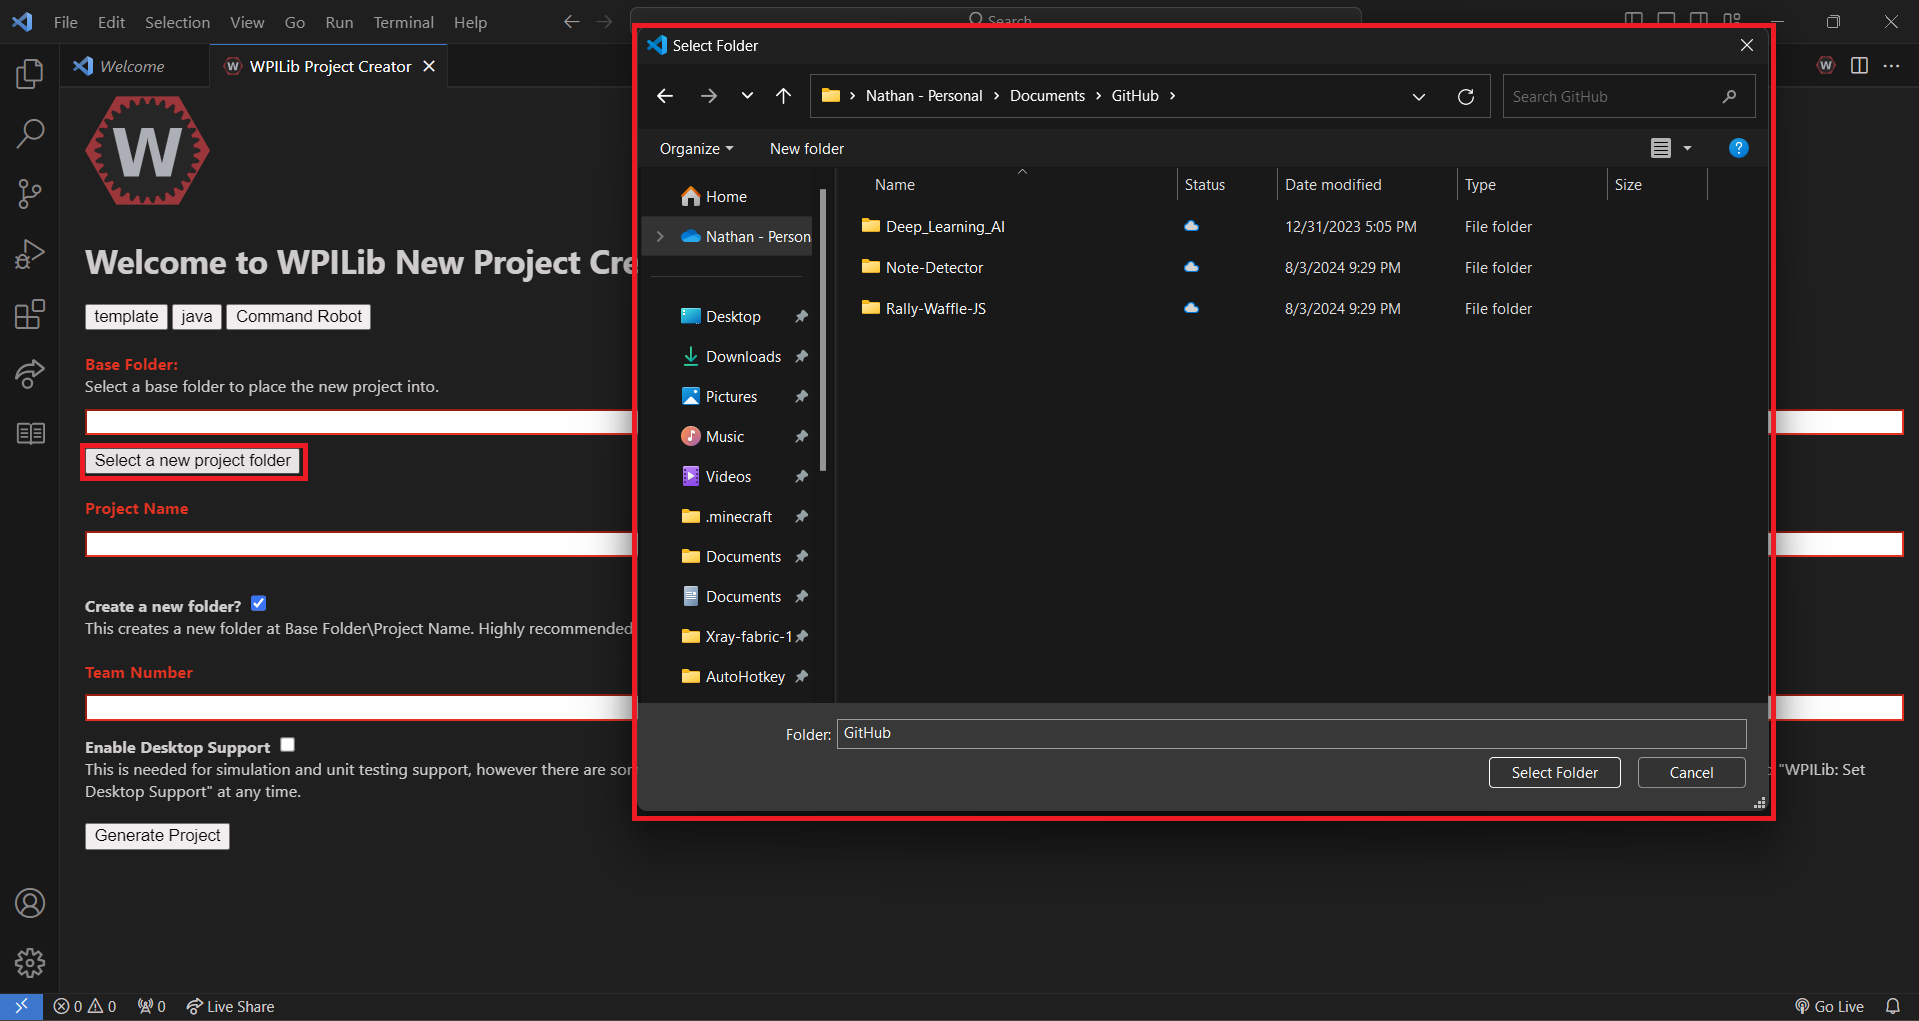
Task: Toggle the Create a new folder checkbox
Action: [x=258, y=603]
